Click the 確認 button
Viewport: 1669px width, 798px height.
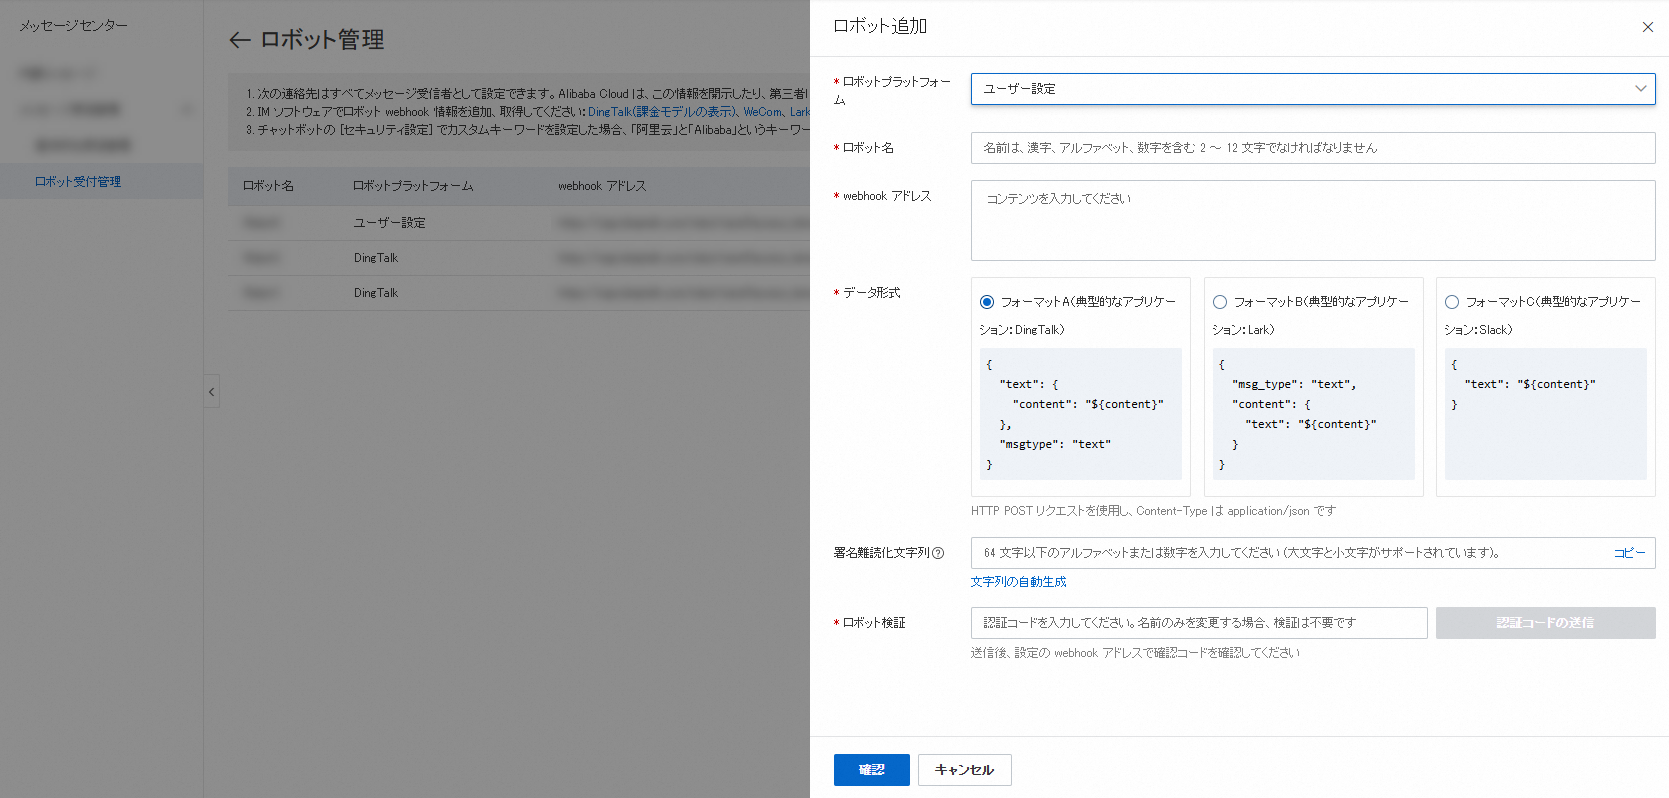[872, 770]
